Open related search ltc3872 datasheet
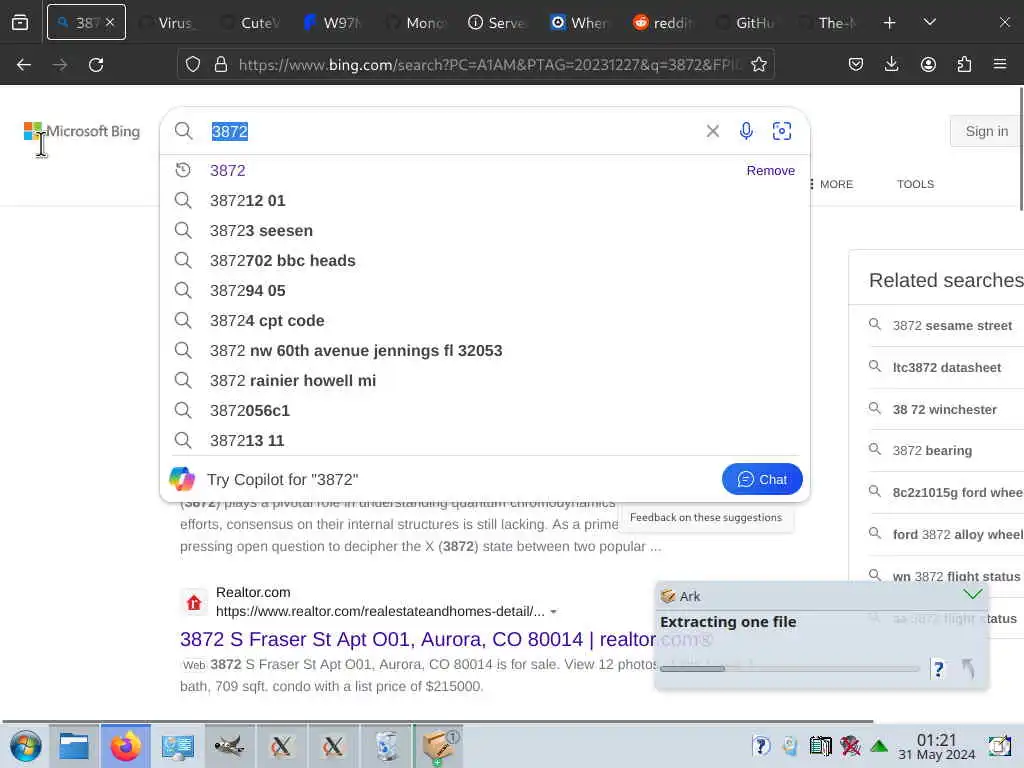The width and height of the screenshot is (1024, 768). click(x=946, y=368)
